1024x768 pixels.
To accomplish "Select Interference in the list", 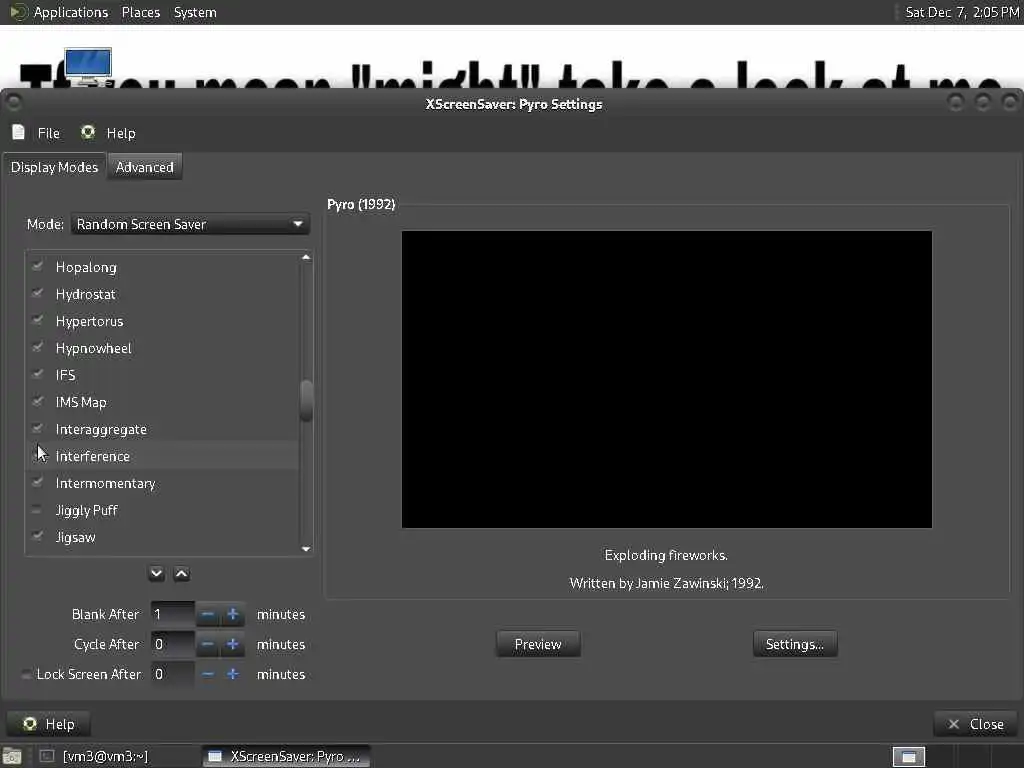I will (93, 456).
